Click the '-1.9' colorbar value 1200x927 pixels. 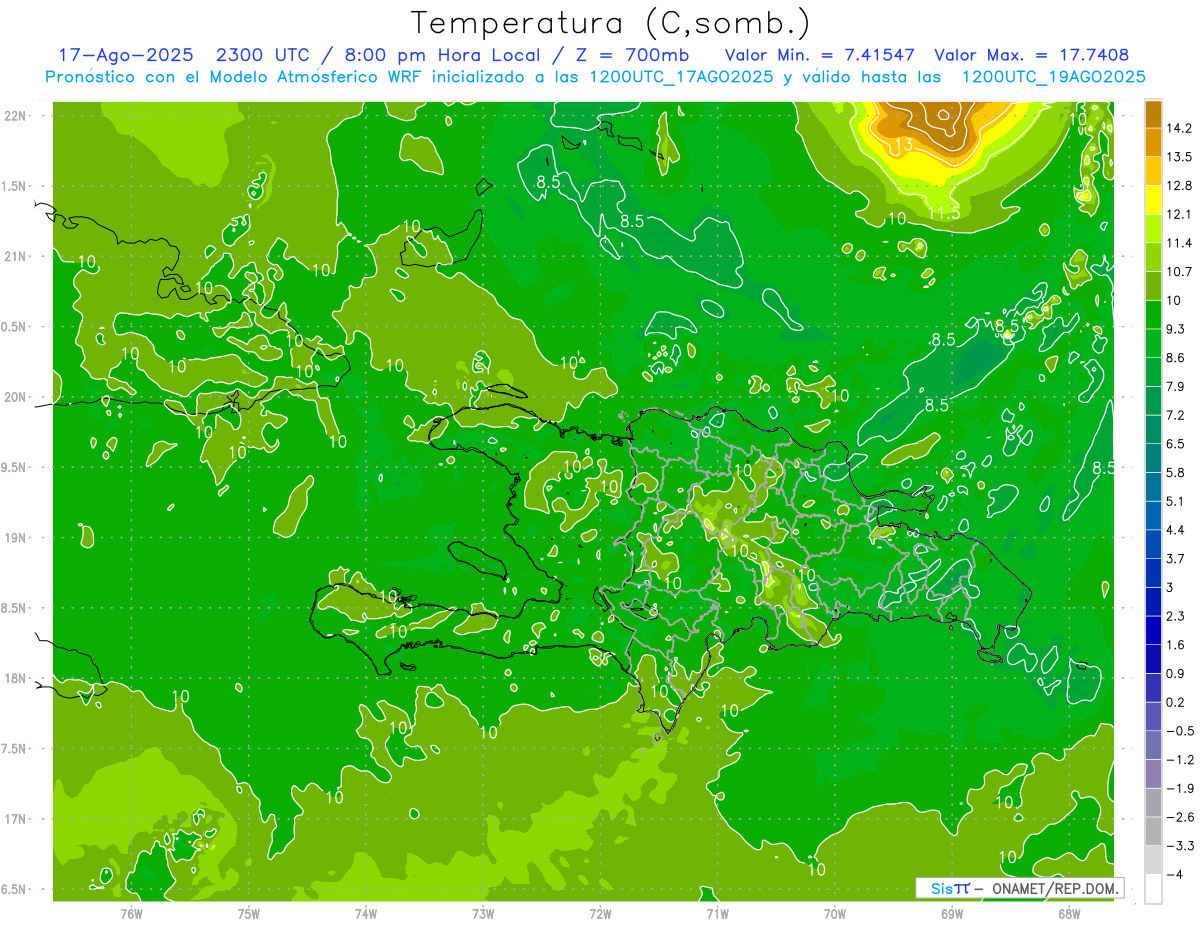coord(1179,788)
